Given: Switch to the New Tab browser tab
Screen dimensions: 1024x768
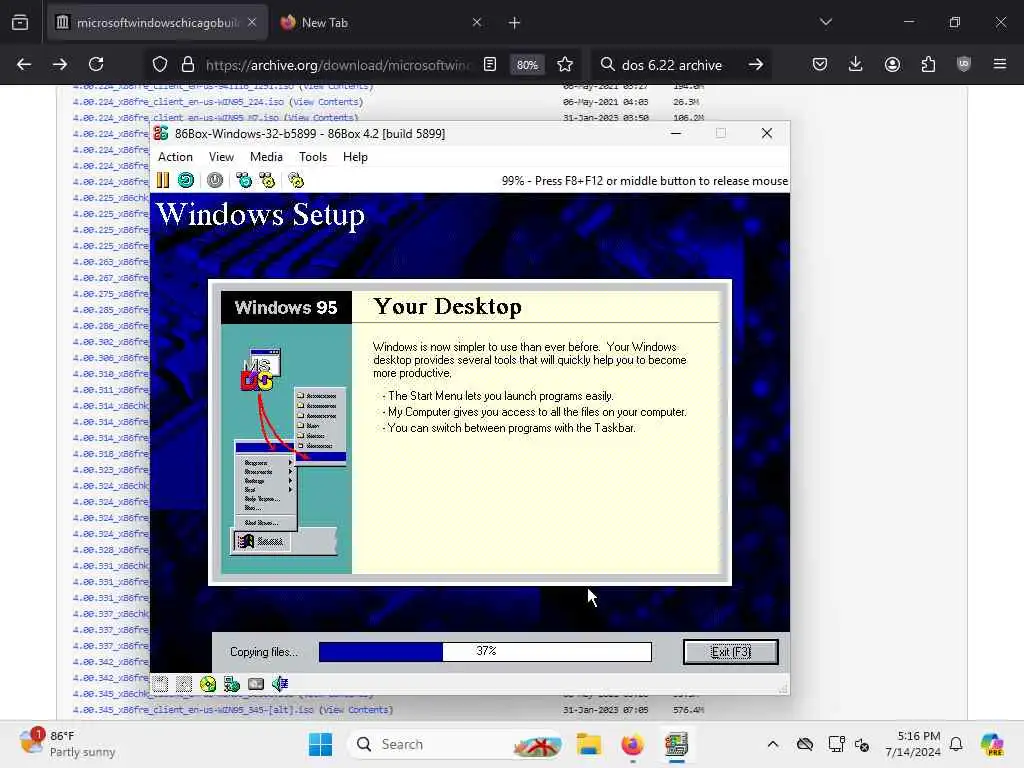Looking at the screenshot, I should pos(381,22).
